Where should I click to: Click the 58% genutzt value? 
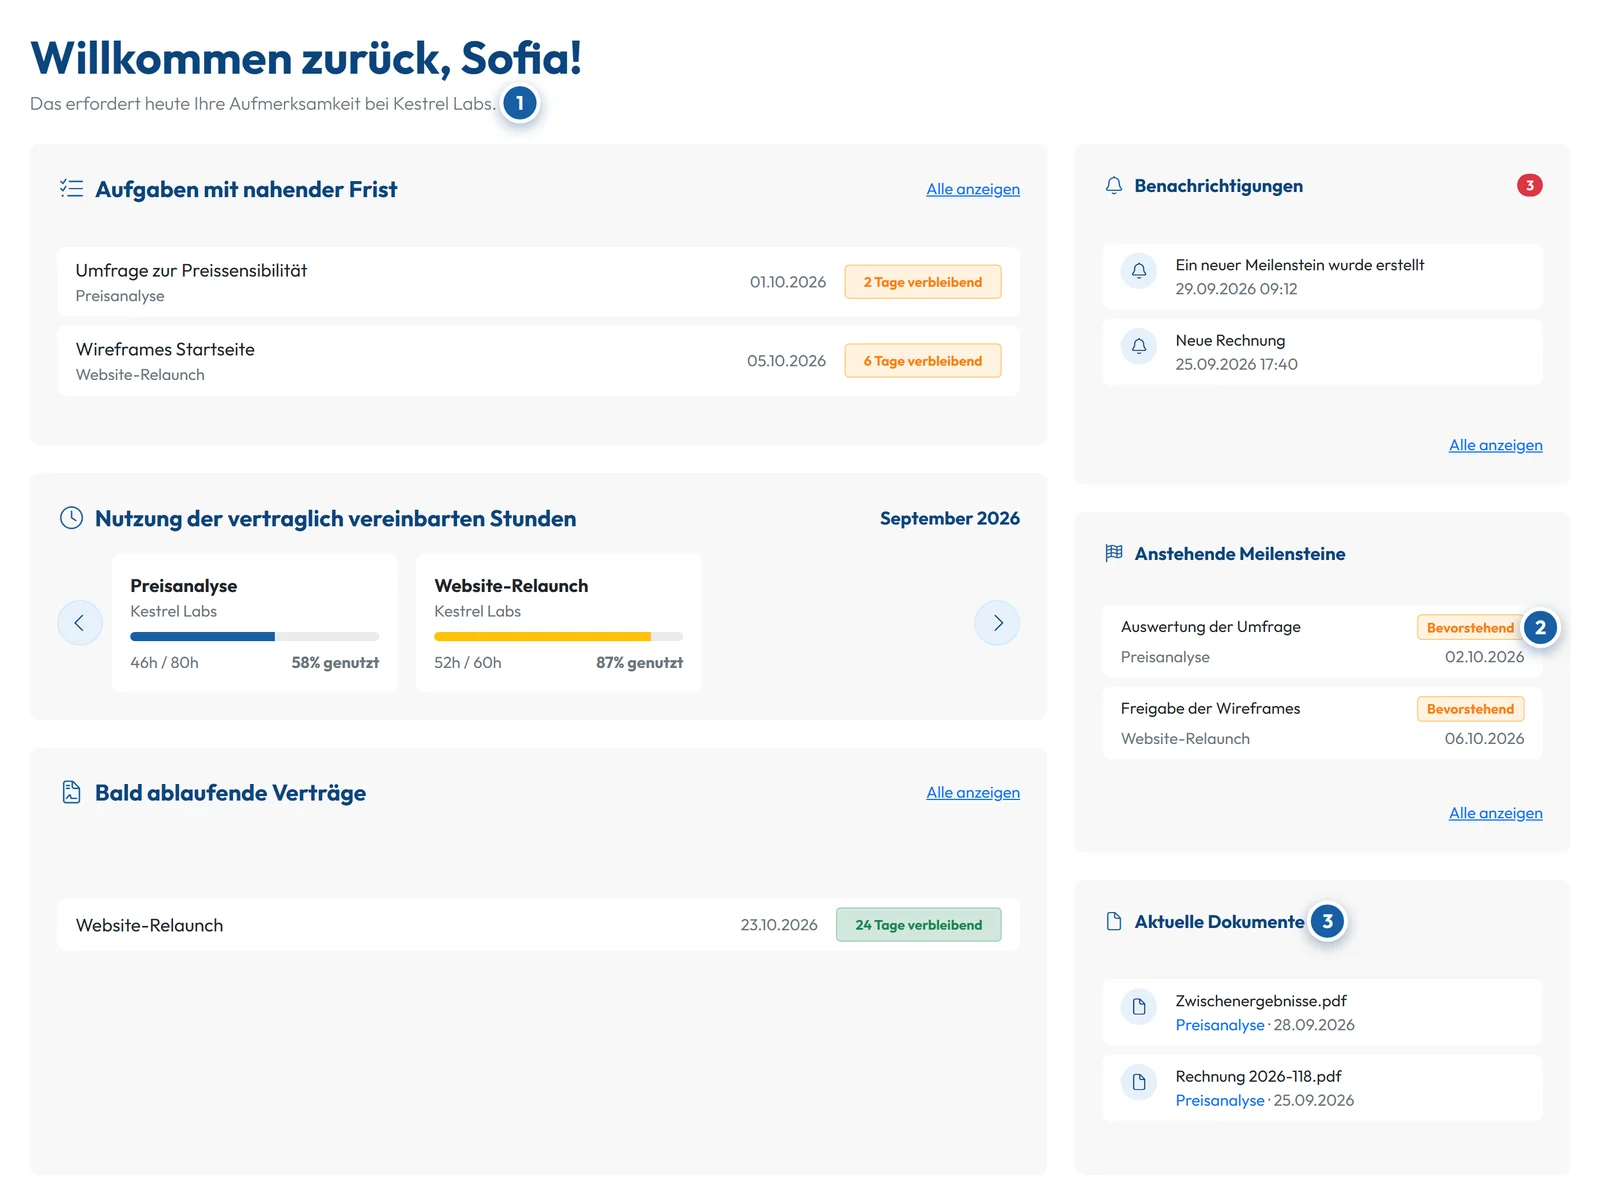point(335,663)
